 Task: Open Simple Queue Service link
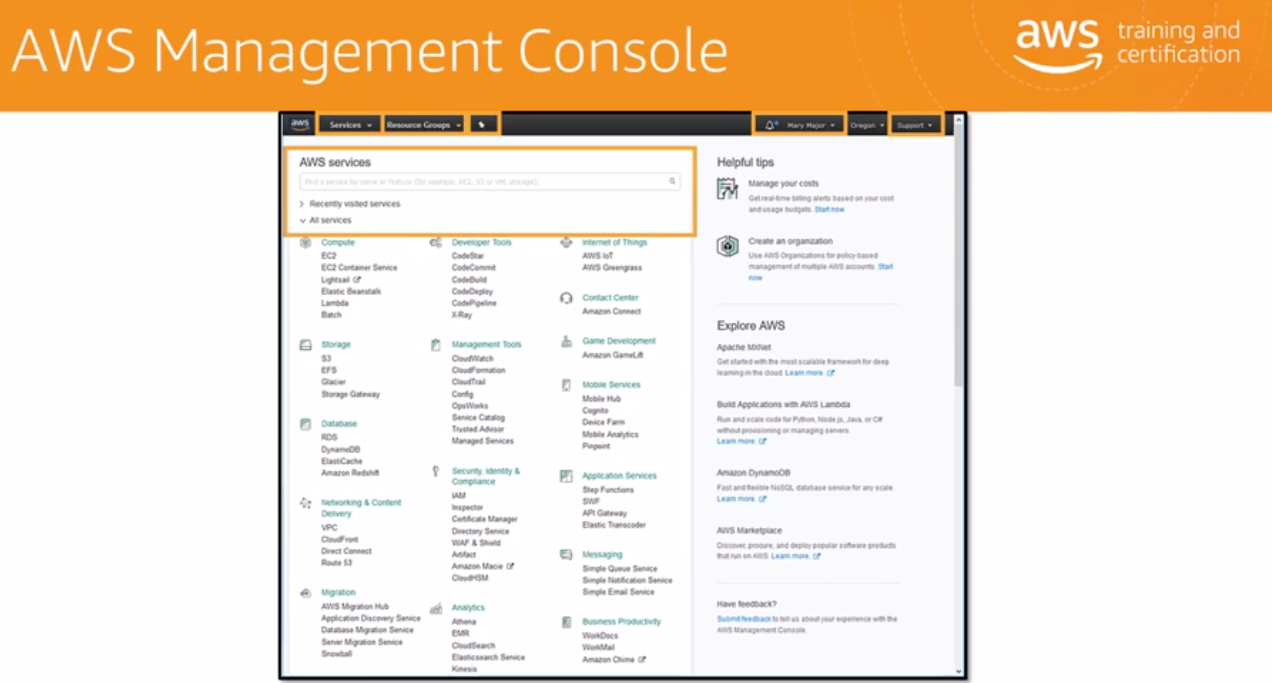[620, 568]
